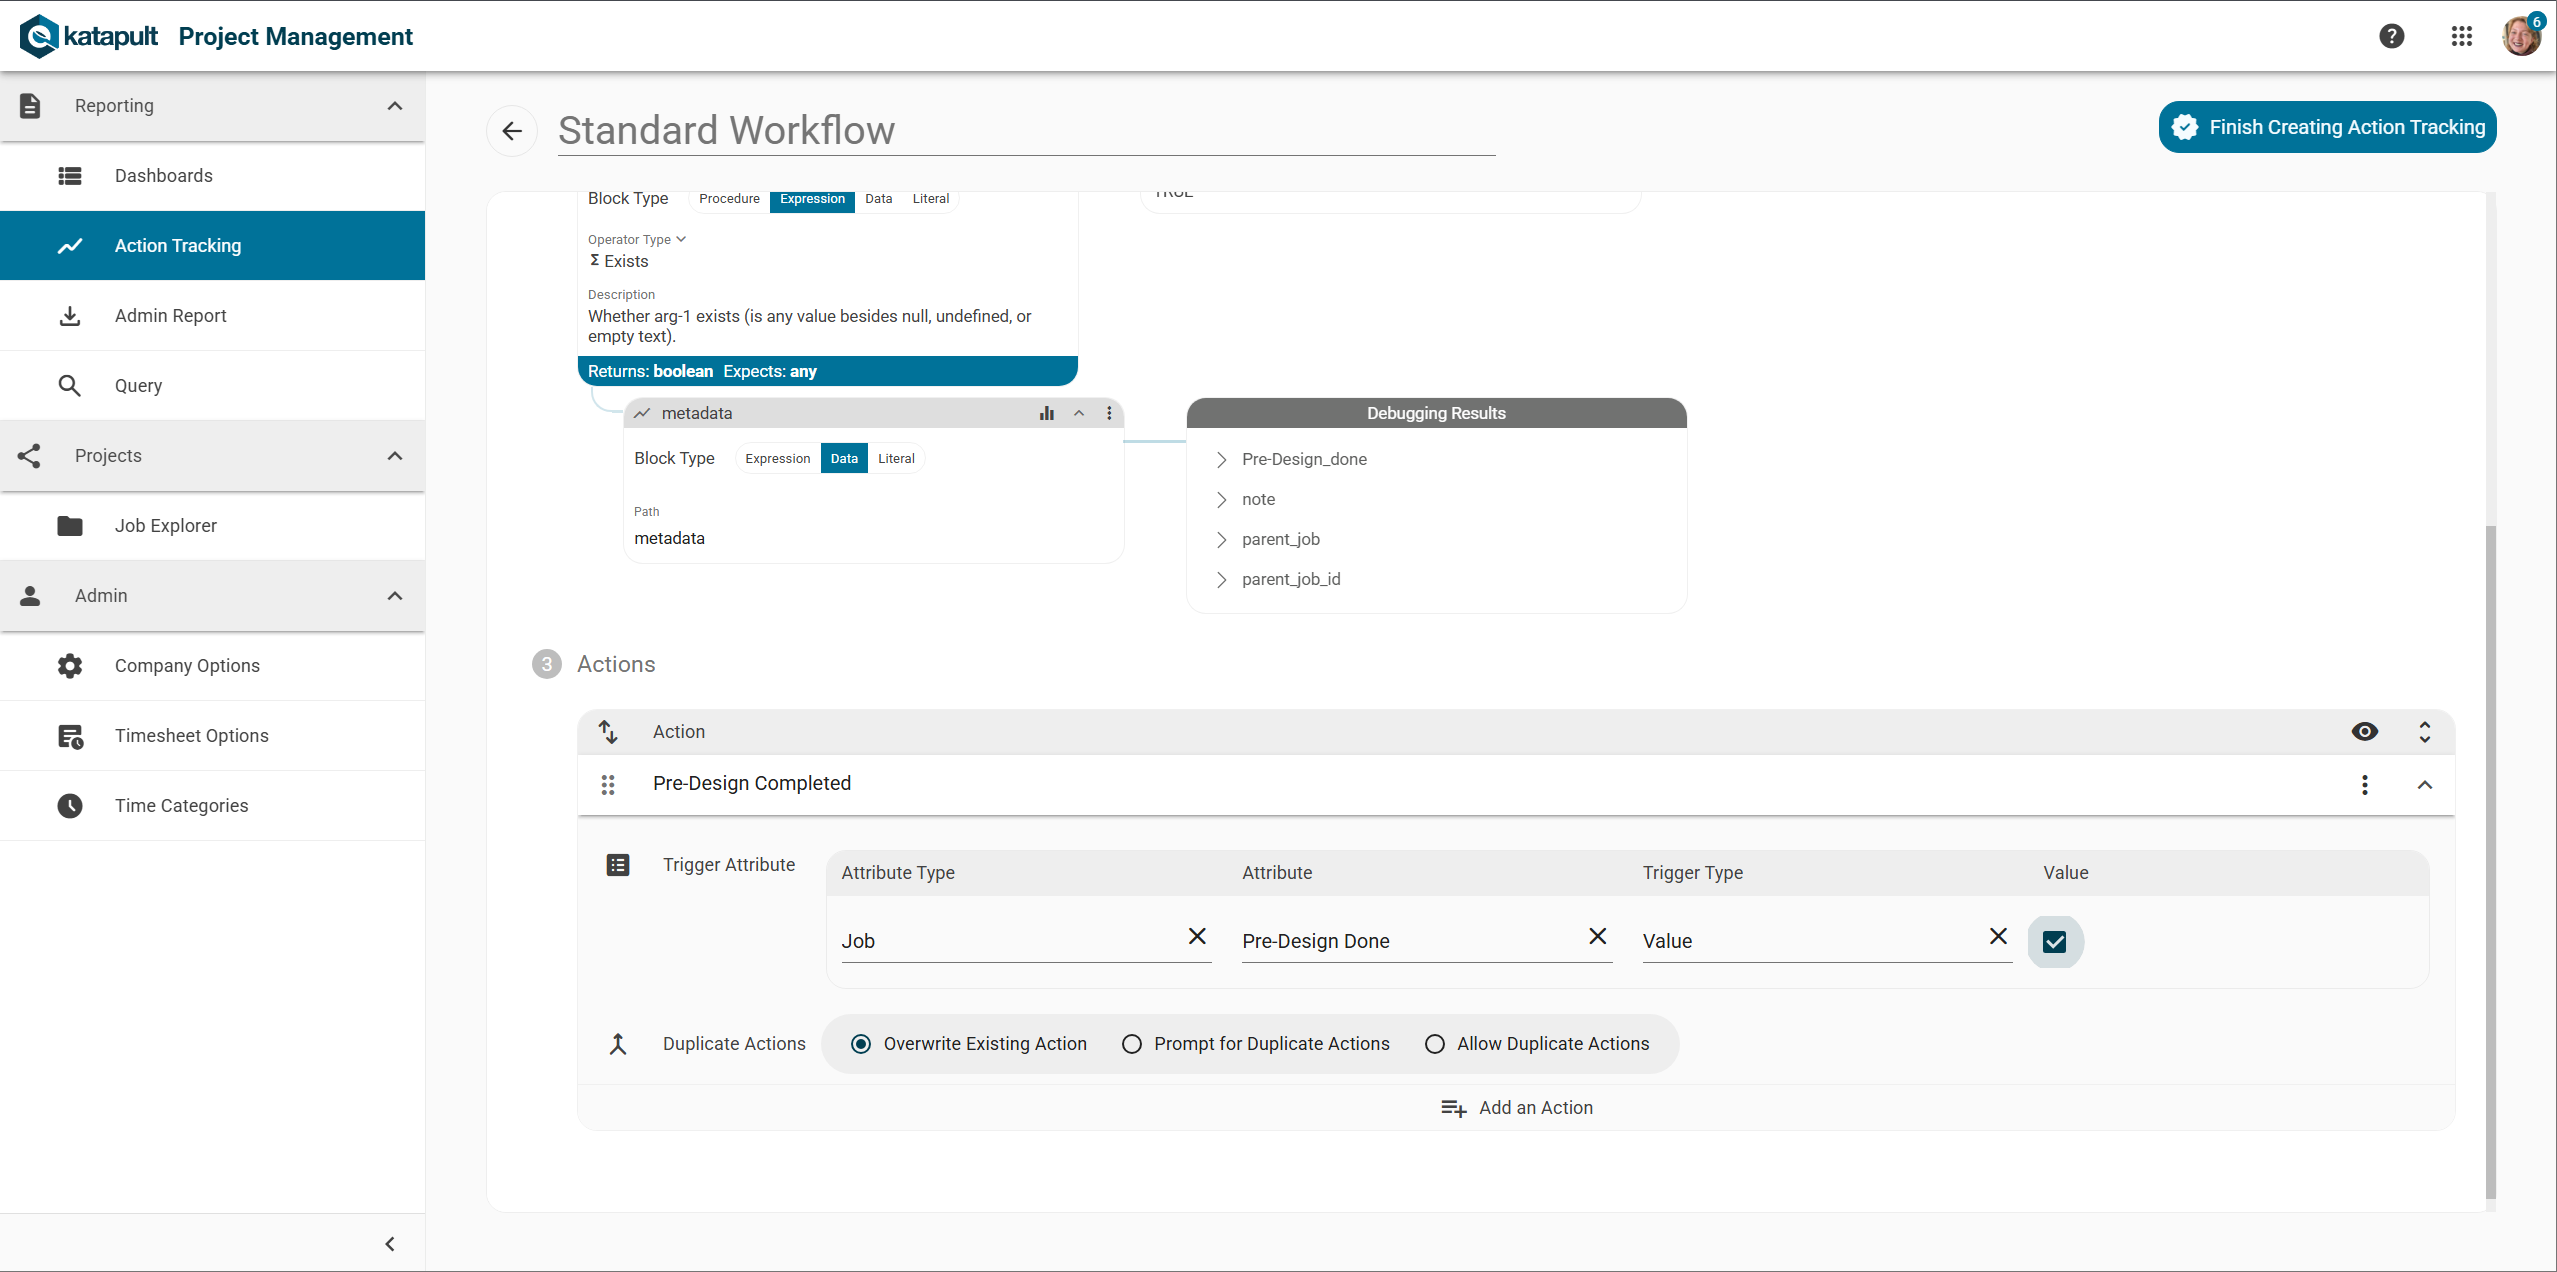Screen dimensions: 2557x1272
Task: Uncheck the trigger Value checkbox
Action: (x=2054, y=942)
